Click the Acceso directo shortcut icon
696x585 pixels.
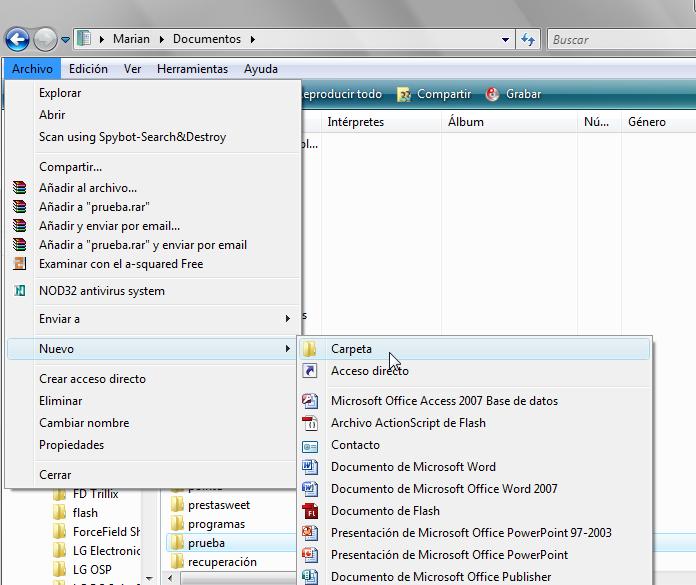[x=309, y=371]
